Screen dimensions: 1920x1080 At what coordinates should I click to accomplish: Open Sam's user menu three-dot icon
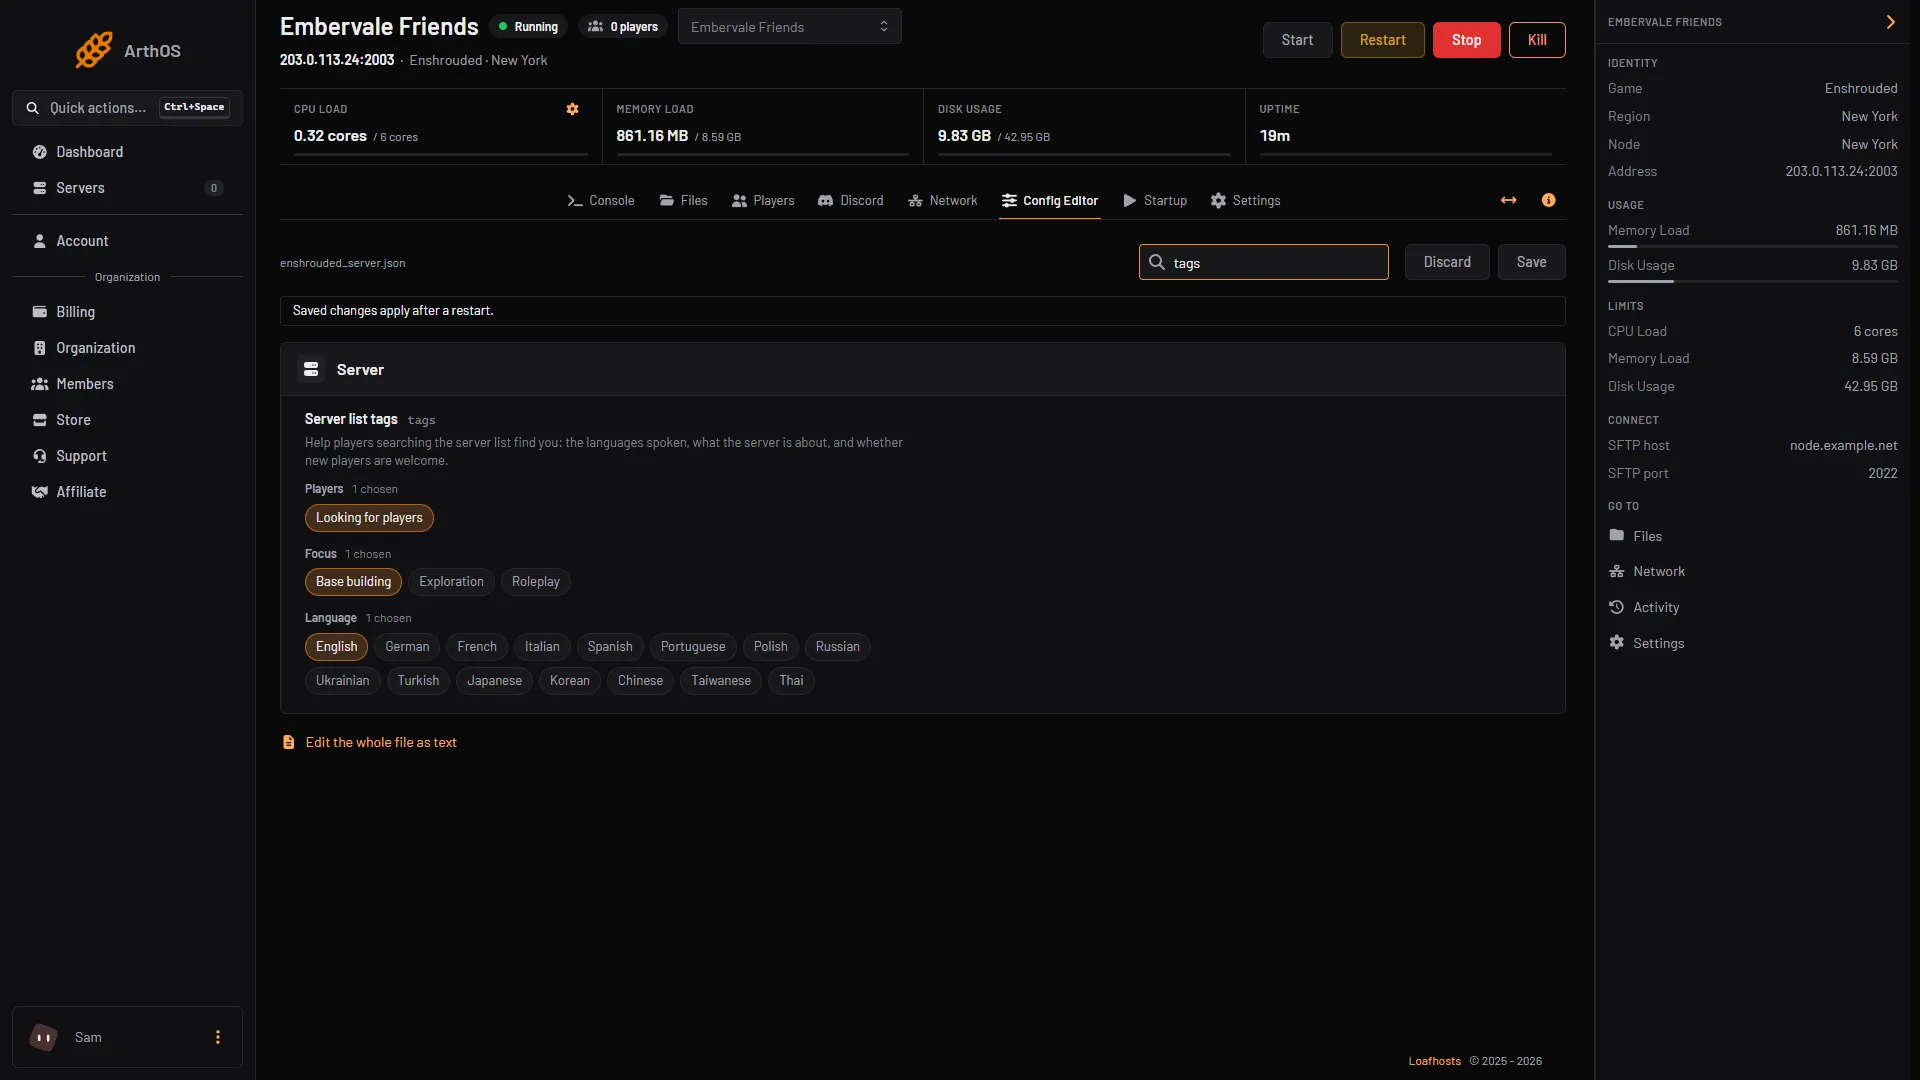click(x=218, y=1037)
